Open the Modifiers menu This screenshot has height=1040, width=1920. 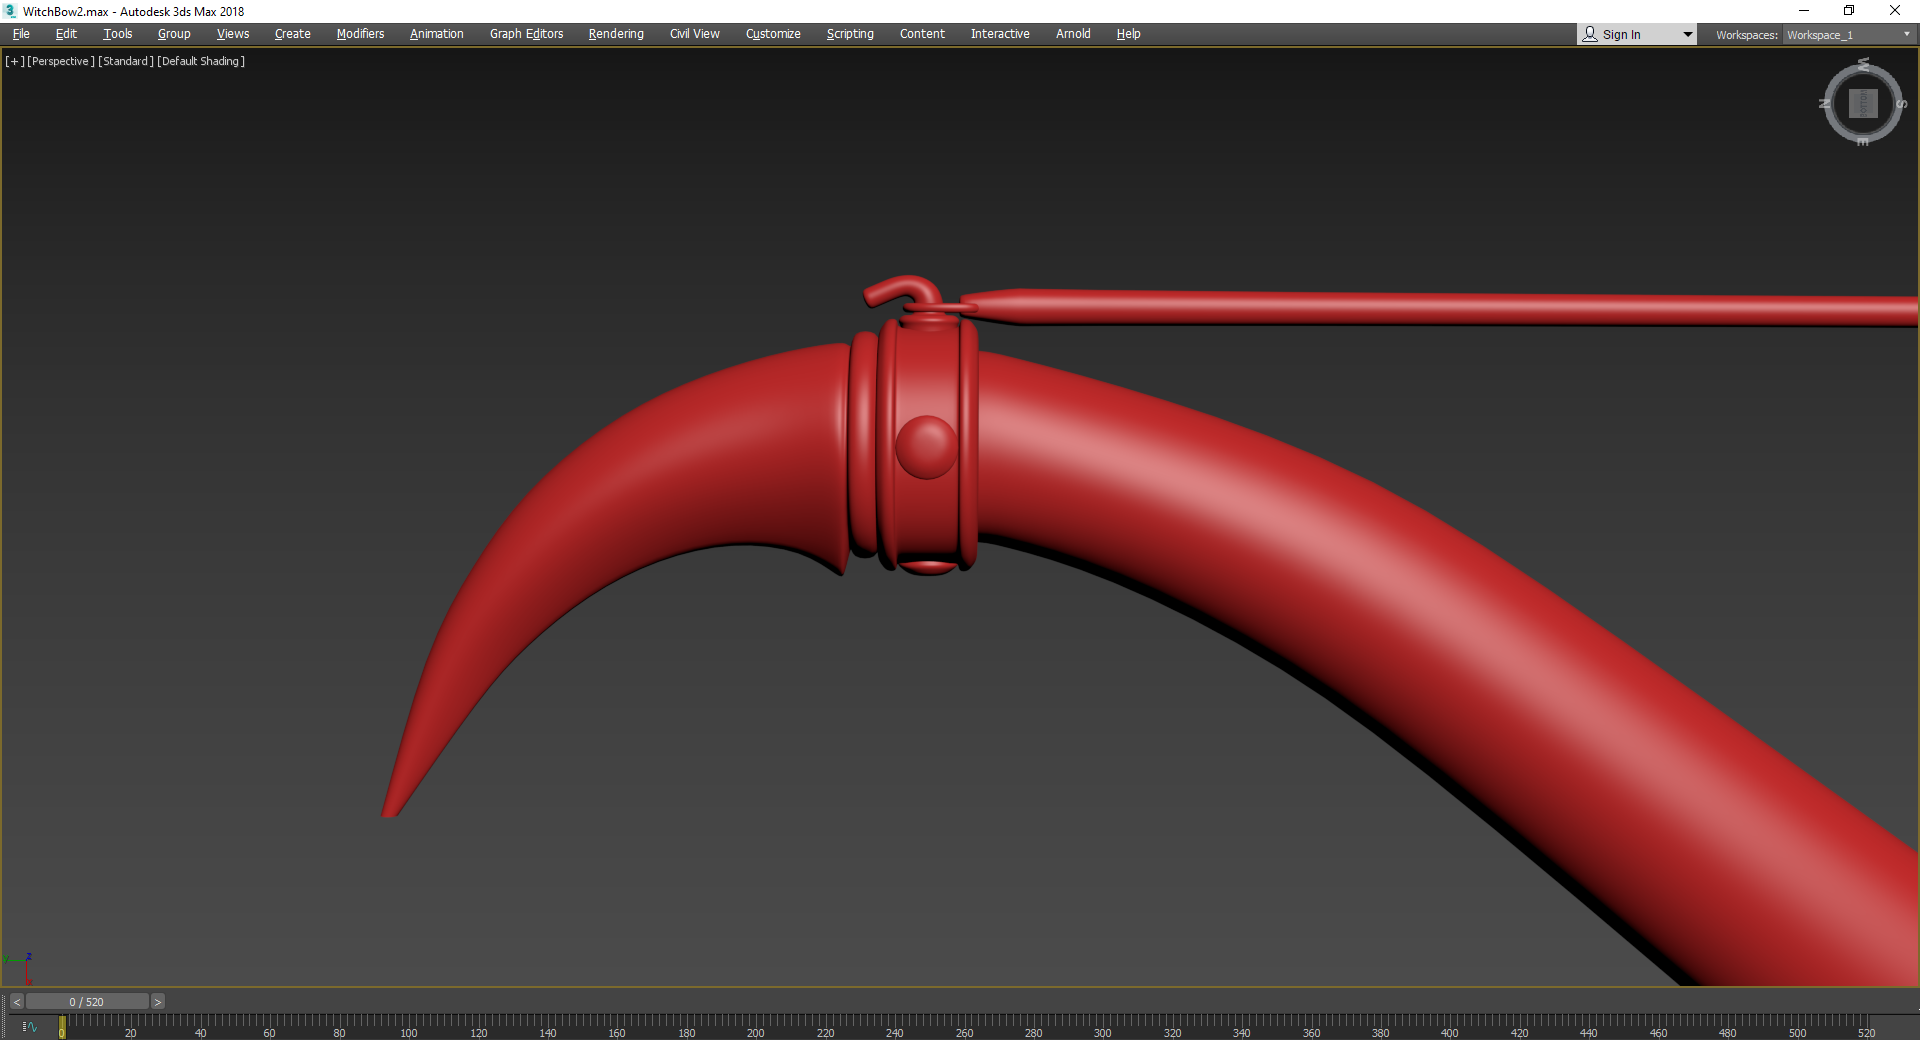tap(360, 34)
